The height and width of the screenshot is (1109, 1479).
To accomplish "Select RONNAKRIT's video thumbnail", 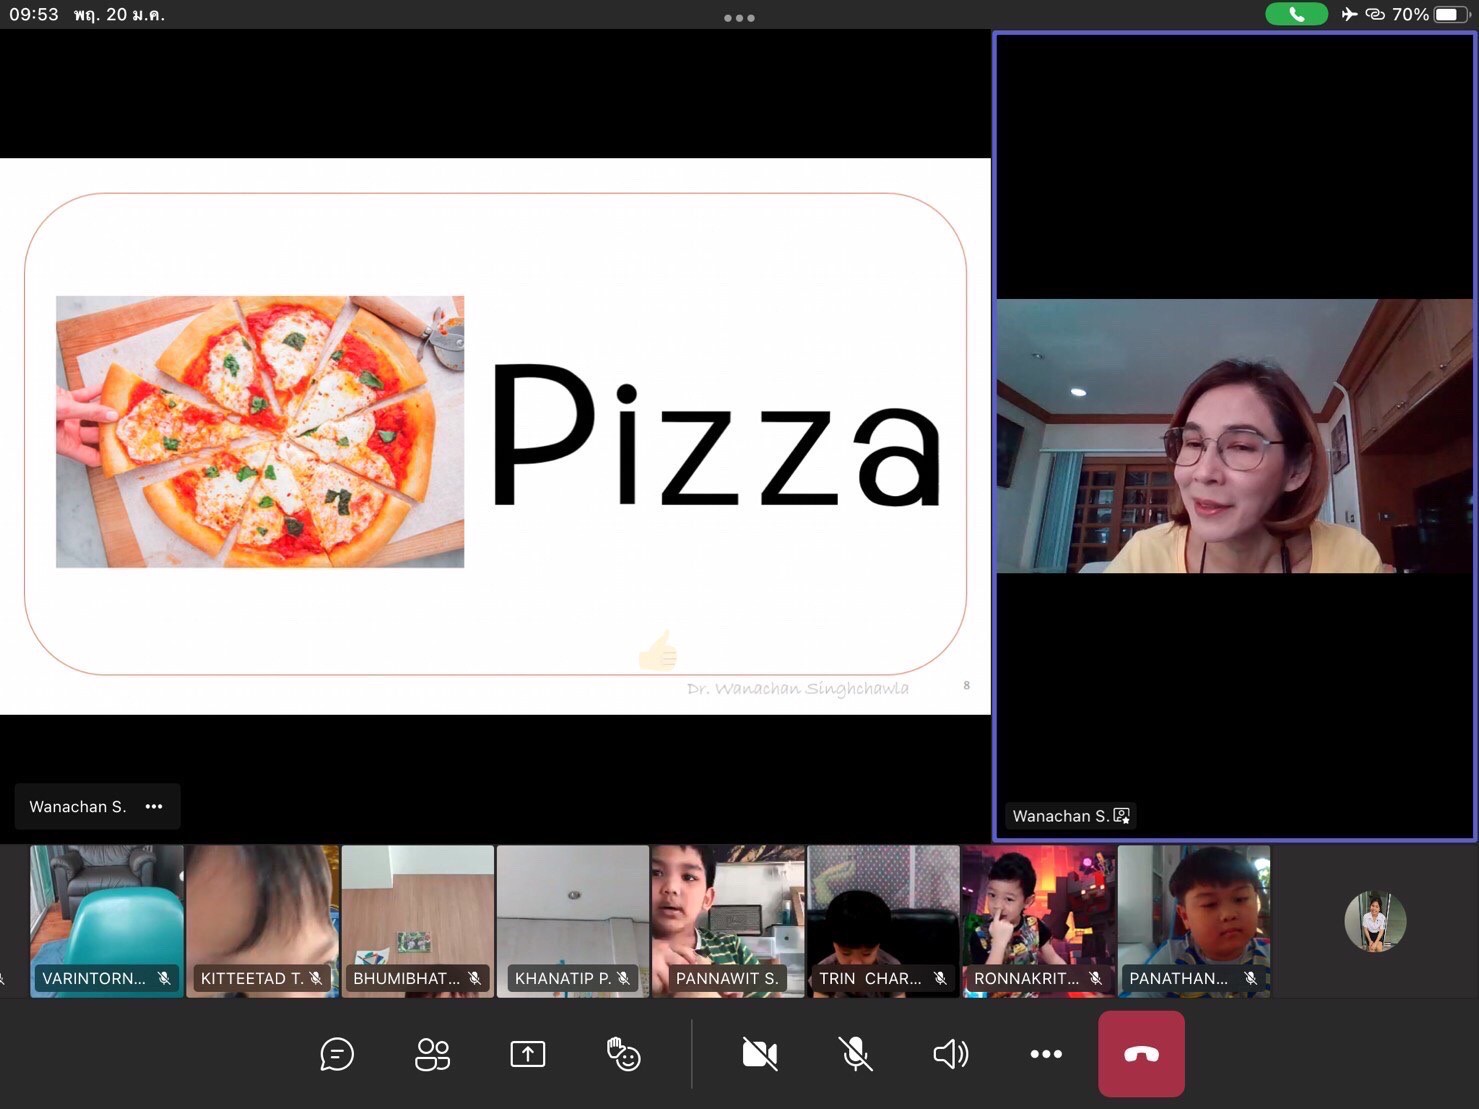I will tap(1038, 920).
